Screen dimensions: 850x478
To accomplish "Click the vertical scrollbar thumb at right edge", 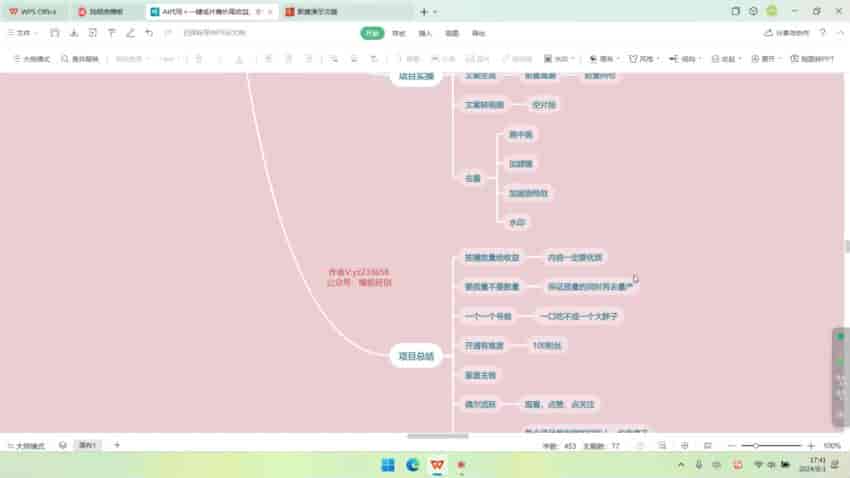I will click(847, 246).
